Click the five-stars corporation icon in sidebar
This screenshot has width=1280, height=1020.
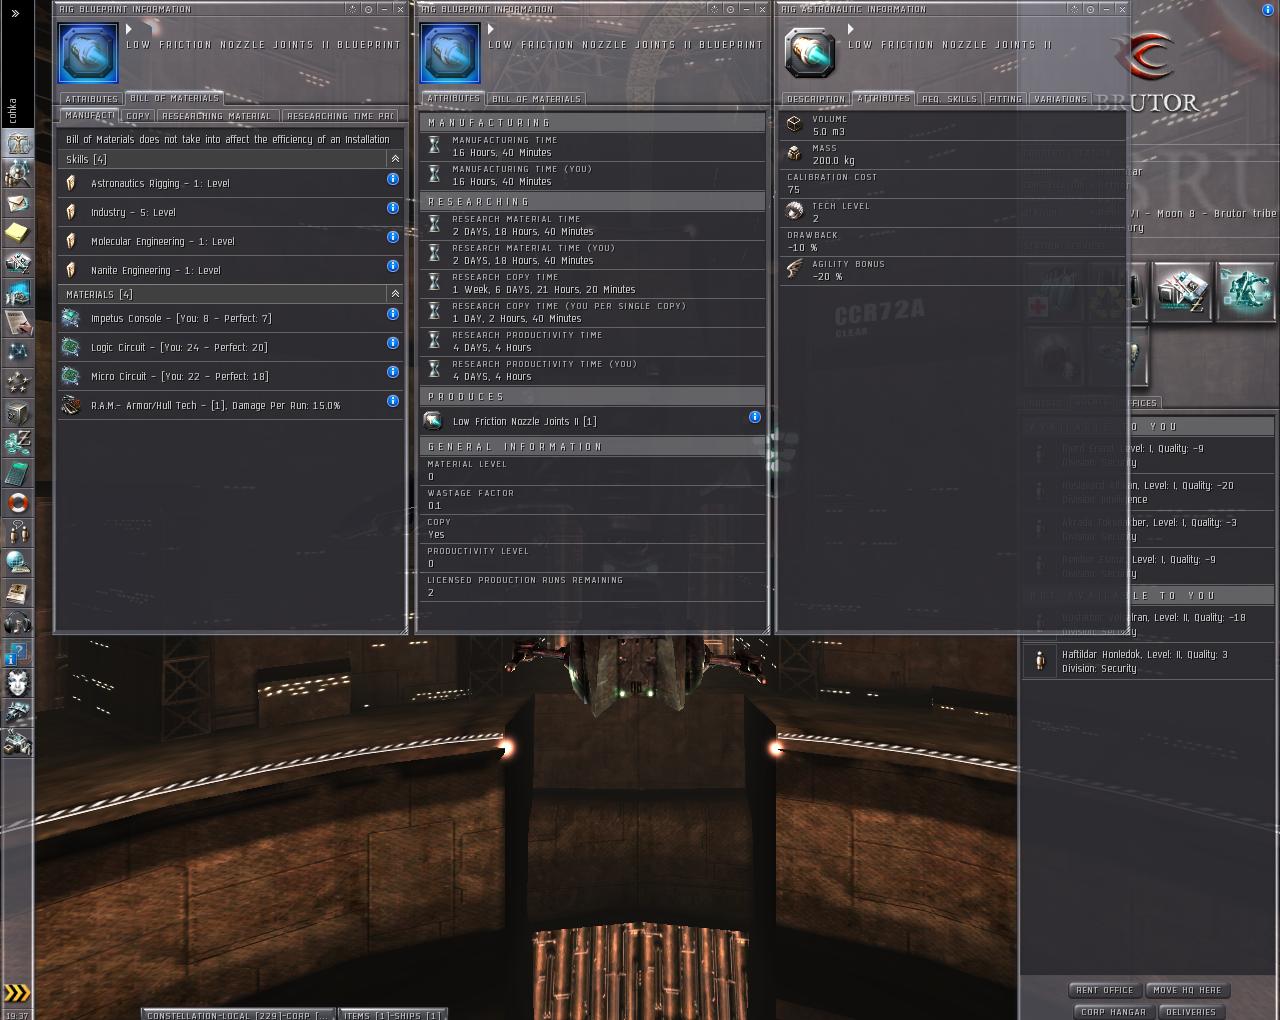click(18, 383)
